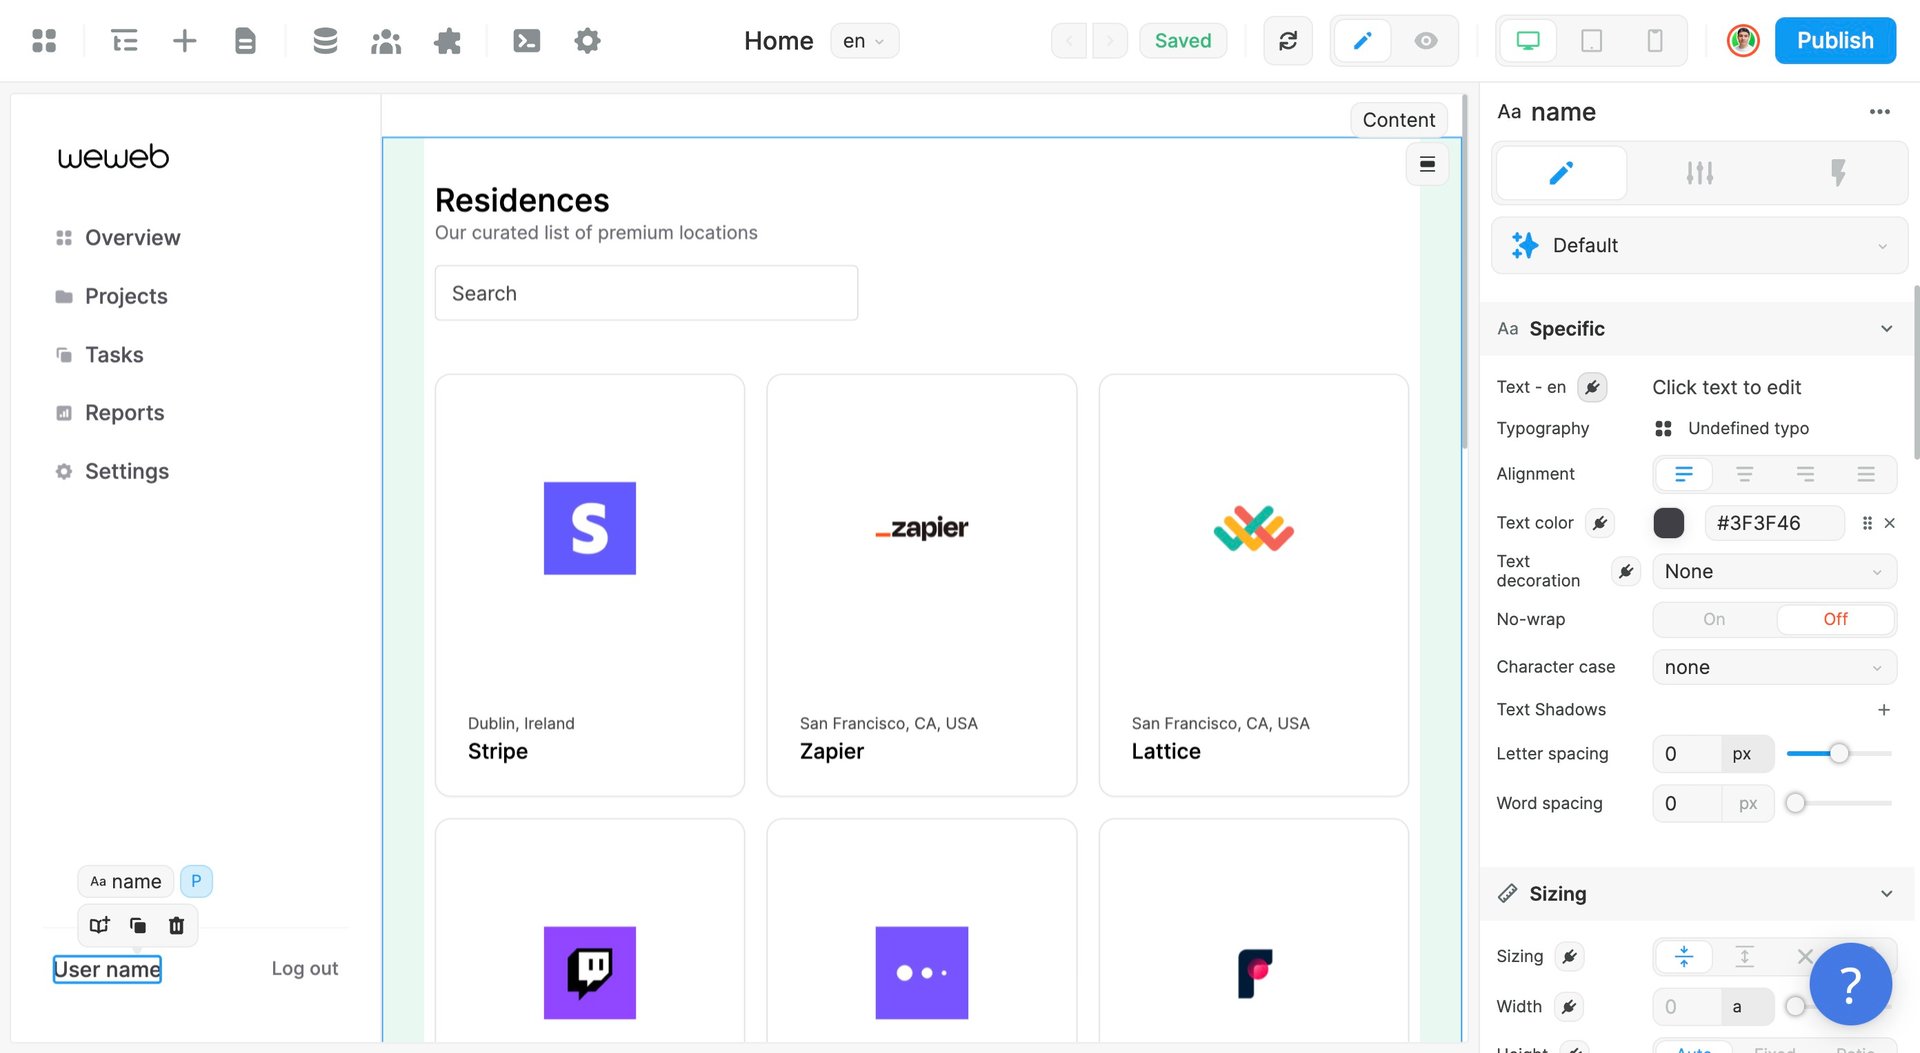Set alignment to justify
Viewport: 1920px width, 1053px height.
[1866, 474]
